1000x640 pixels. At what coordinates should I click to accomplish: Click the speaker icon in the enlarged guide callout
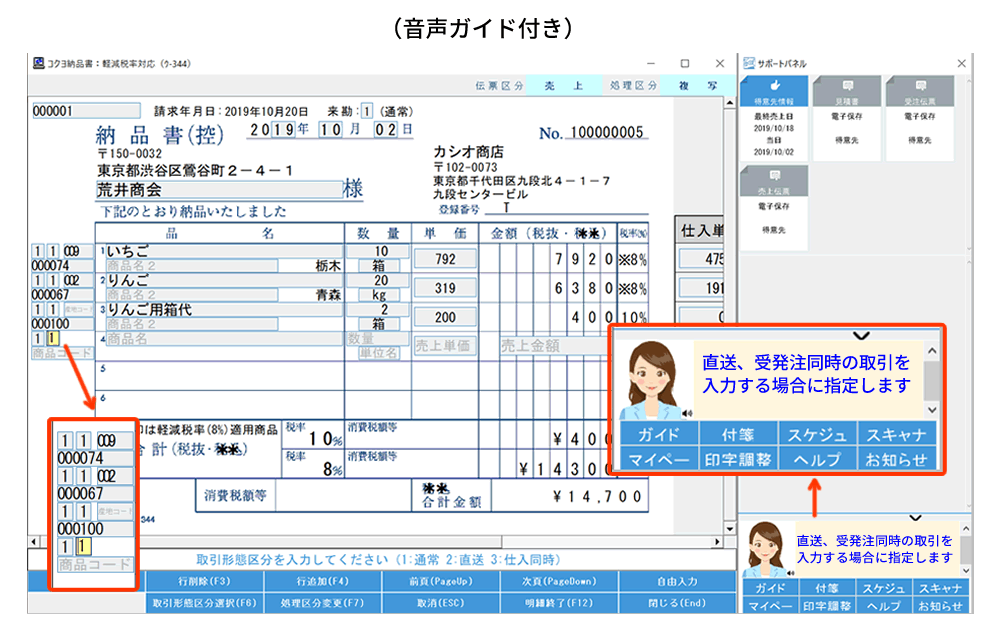pyautogui.click(x=688, y=412)
